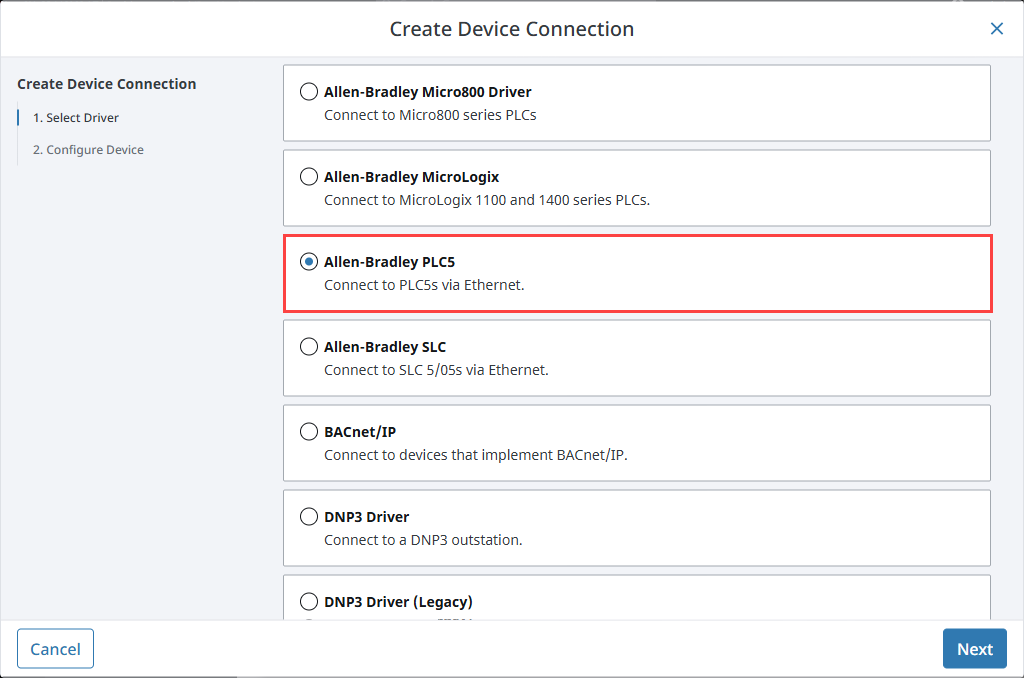
Task: Select BACnet/IP radio button
Action: coord(309,431)
